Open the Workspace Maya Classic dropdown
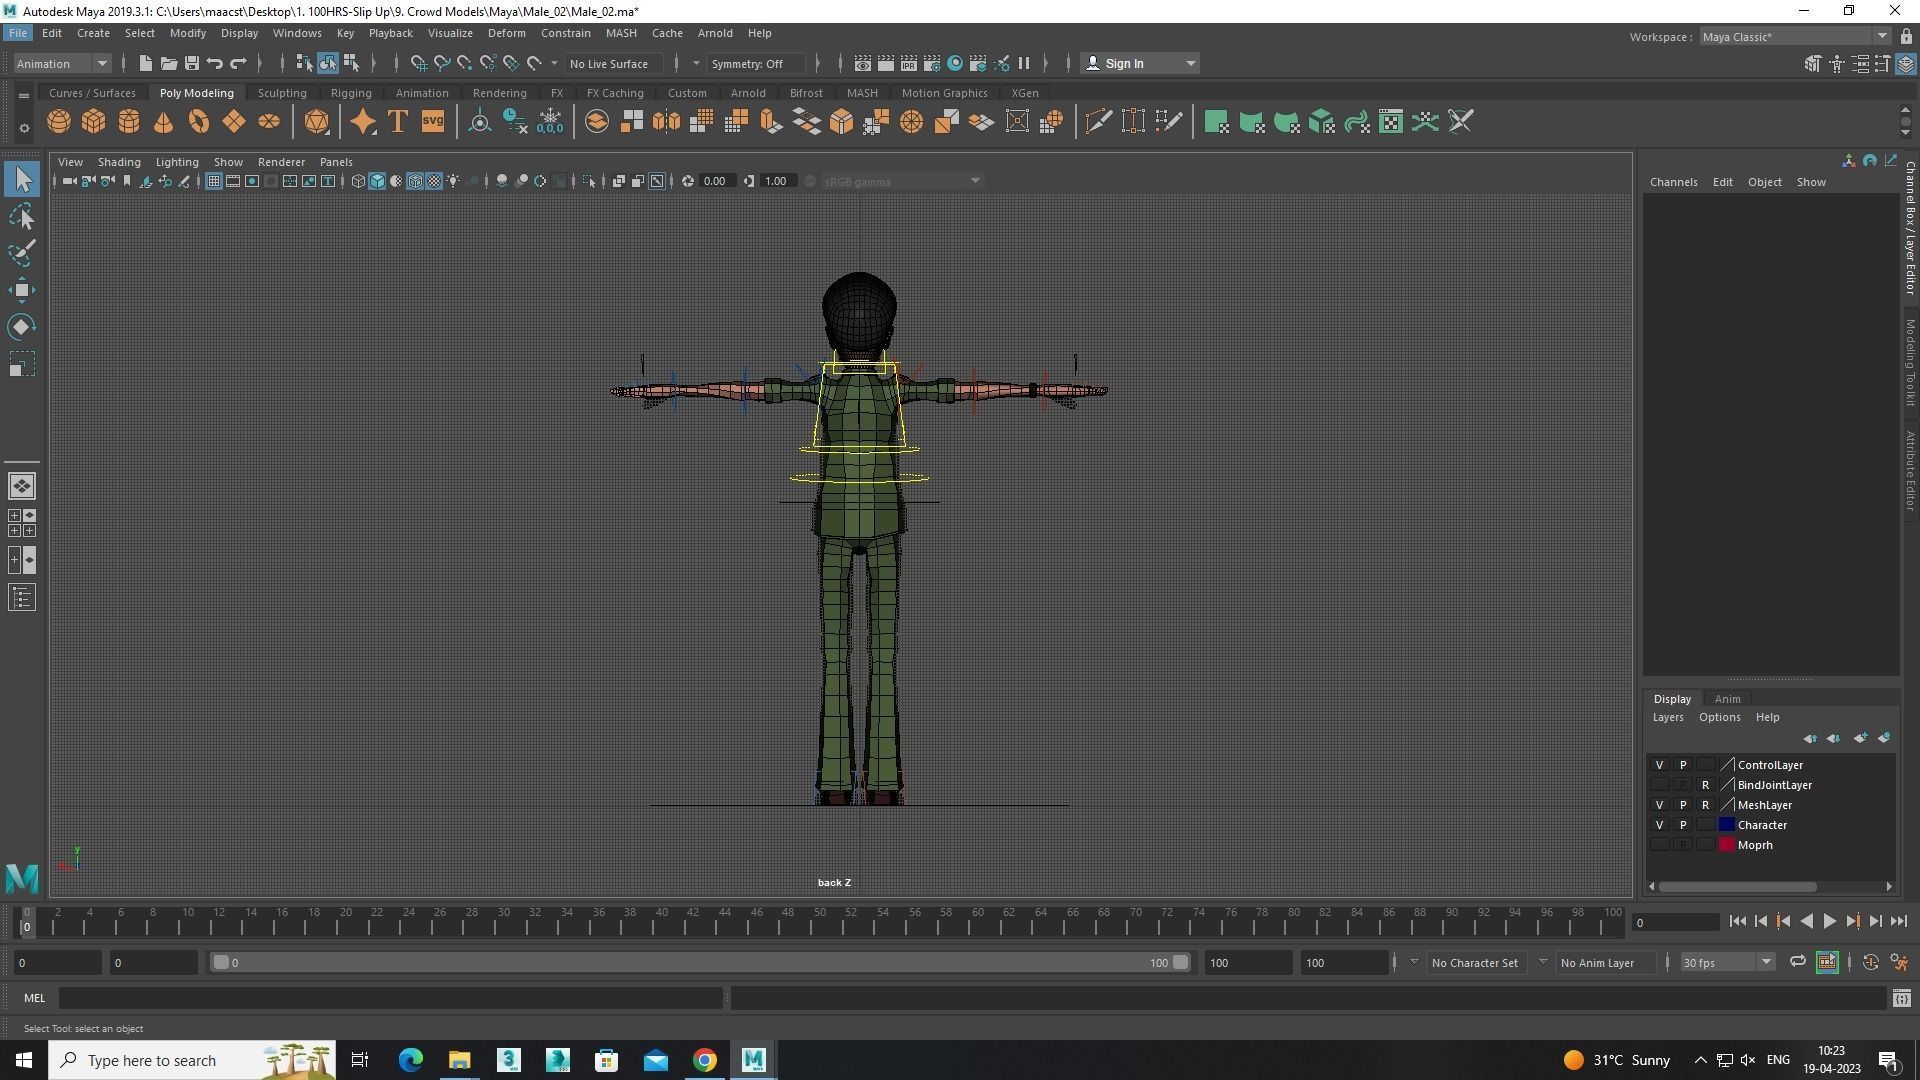 (1795, 37)
